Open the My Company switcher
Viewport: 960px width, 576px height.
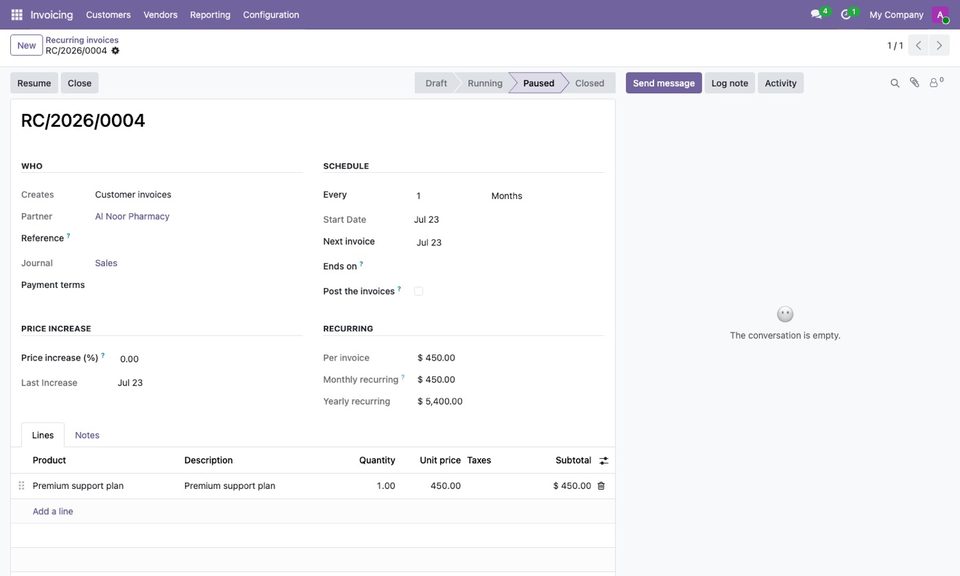point(896,15)
